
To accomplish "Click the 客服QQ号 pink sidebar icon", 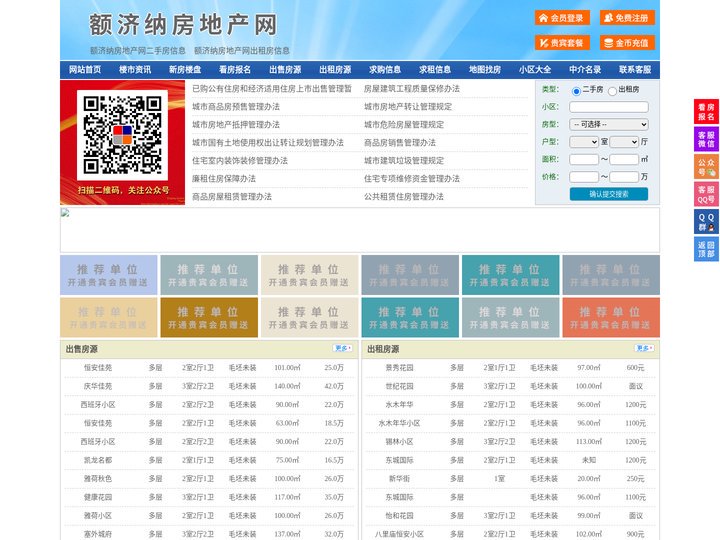I will (x=706, y=194).
